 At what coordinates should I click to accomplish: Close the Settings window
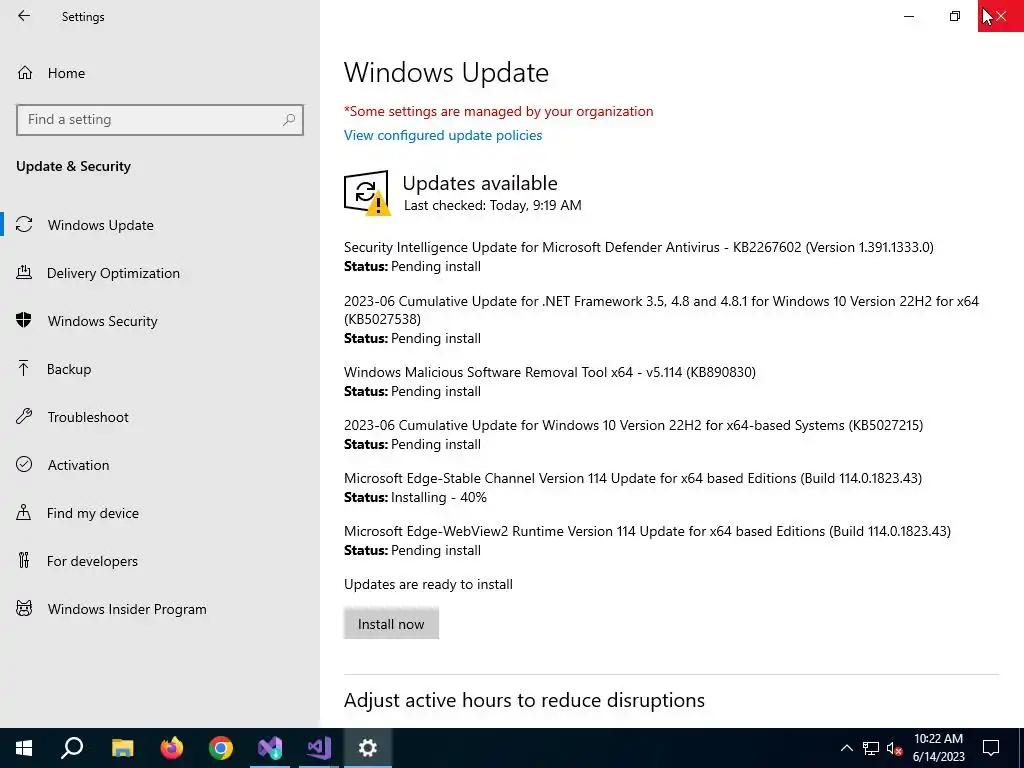(1000, 16)
